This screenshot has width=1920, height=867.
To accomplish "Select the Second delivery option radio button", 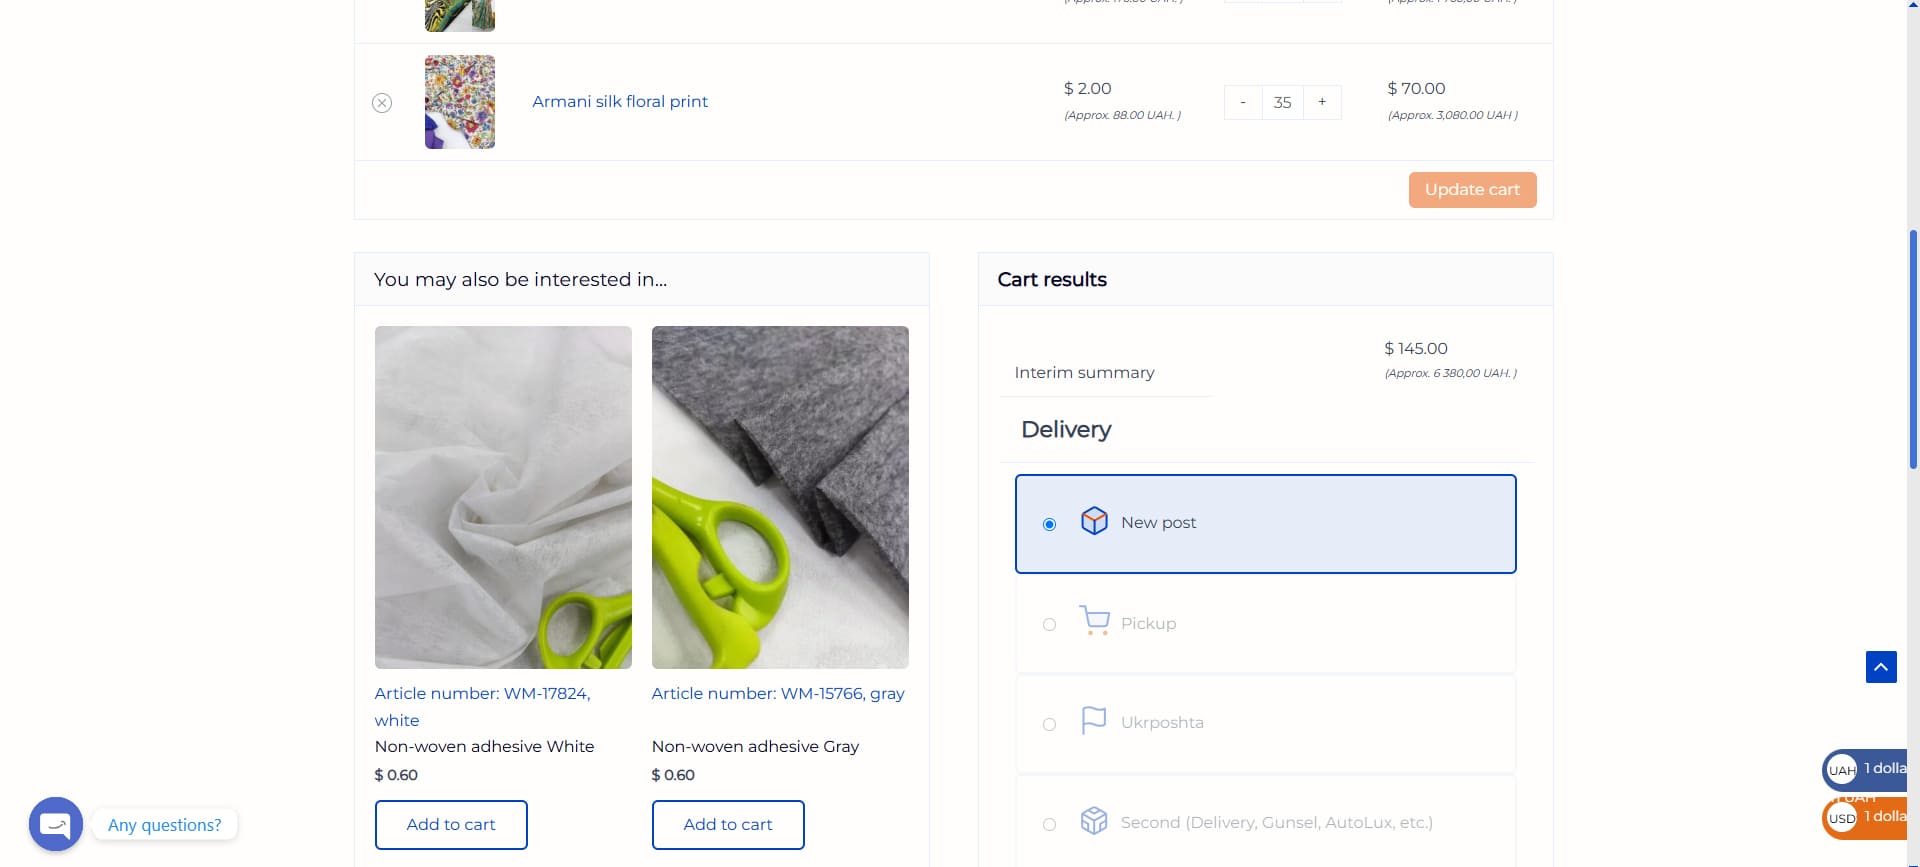I will pos(1049,824).
